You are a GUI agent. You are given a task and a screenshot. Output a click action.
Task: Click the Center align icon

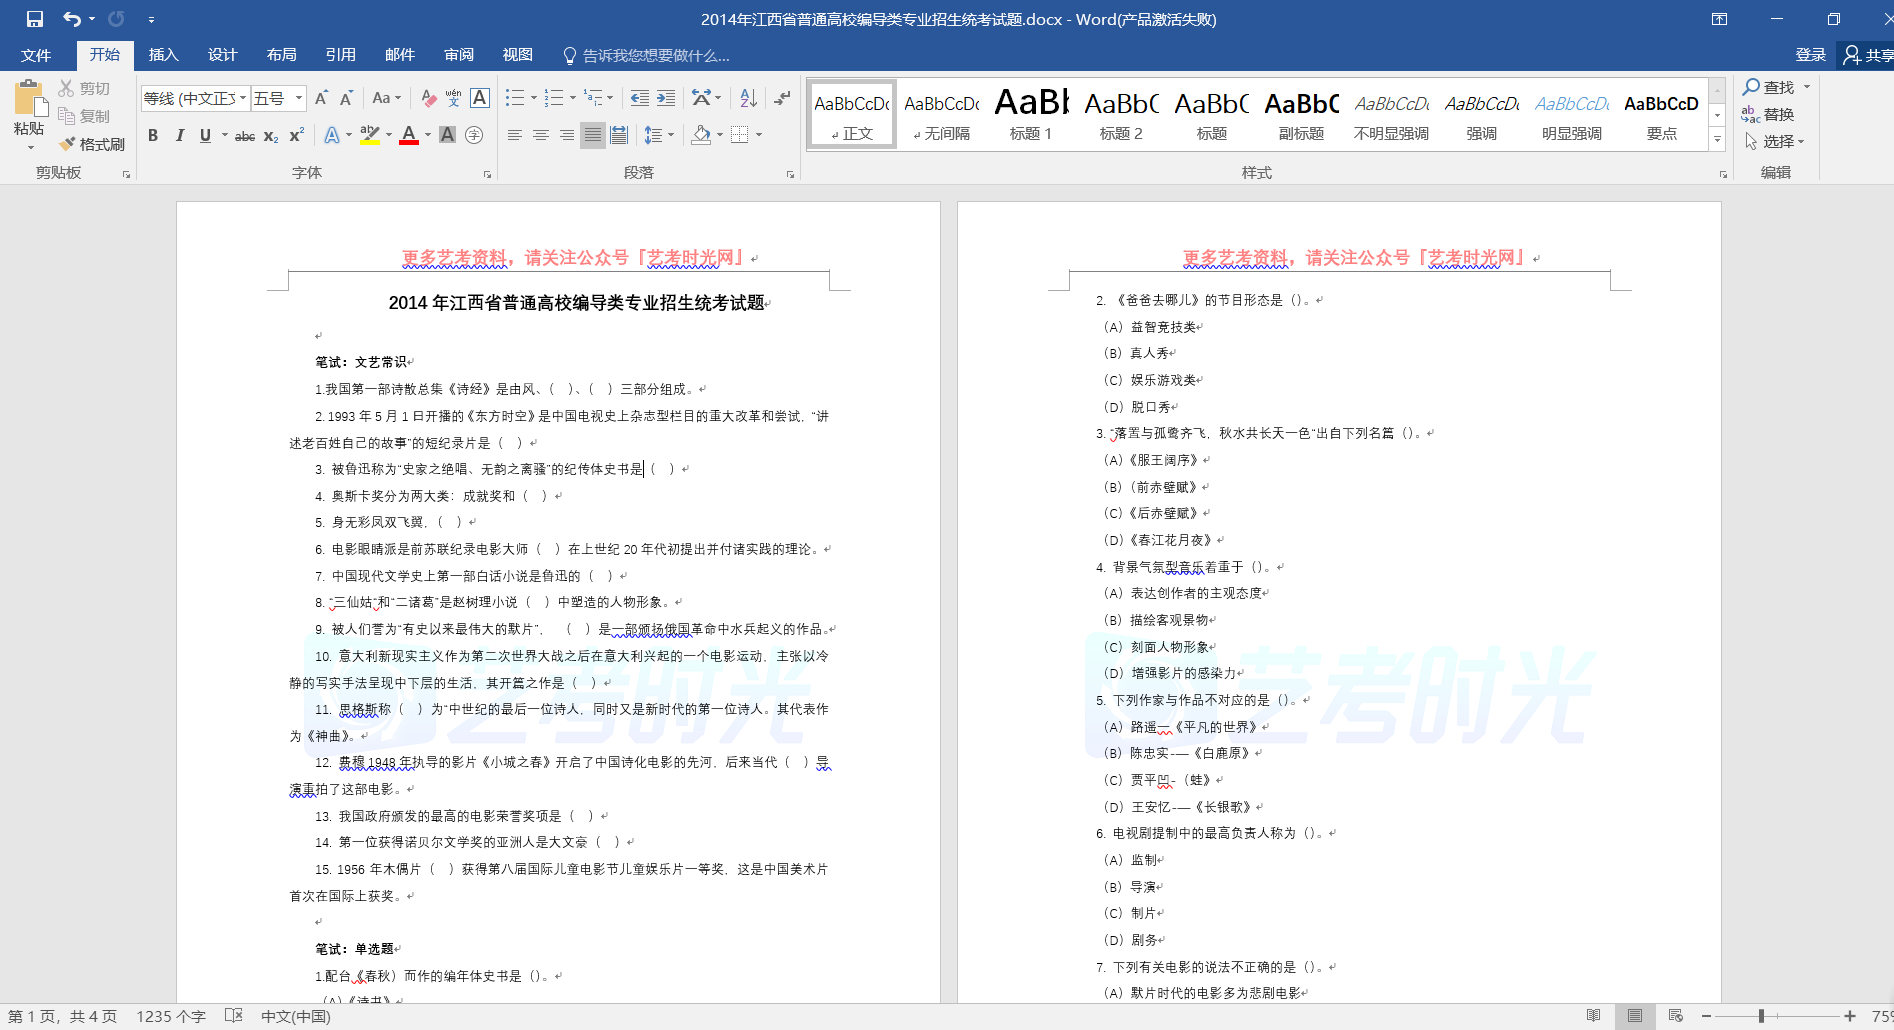541,135
